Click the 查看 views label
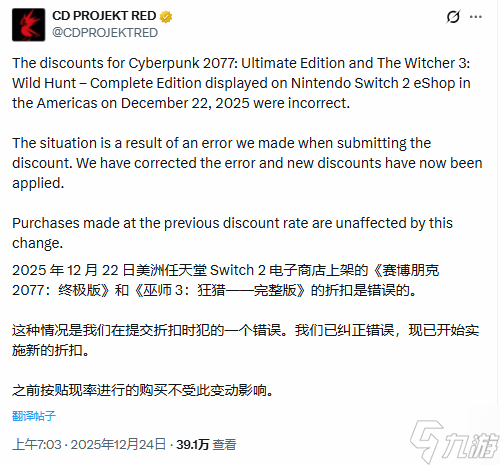500x465 pixels. point(224,445)
